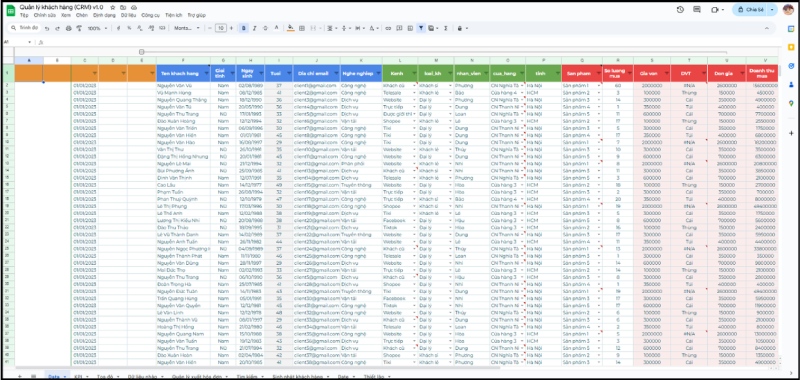Open the Xem menu
Image resolution: width=800 pixels, height=380 pixels.
pos(65,16)
